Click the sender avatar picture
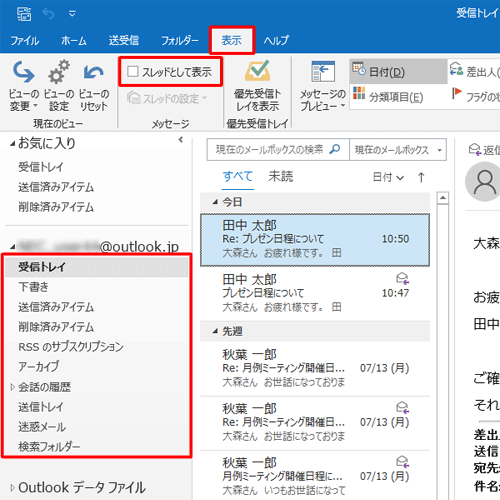The image size is (500, 500). coord(483,182)
